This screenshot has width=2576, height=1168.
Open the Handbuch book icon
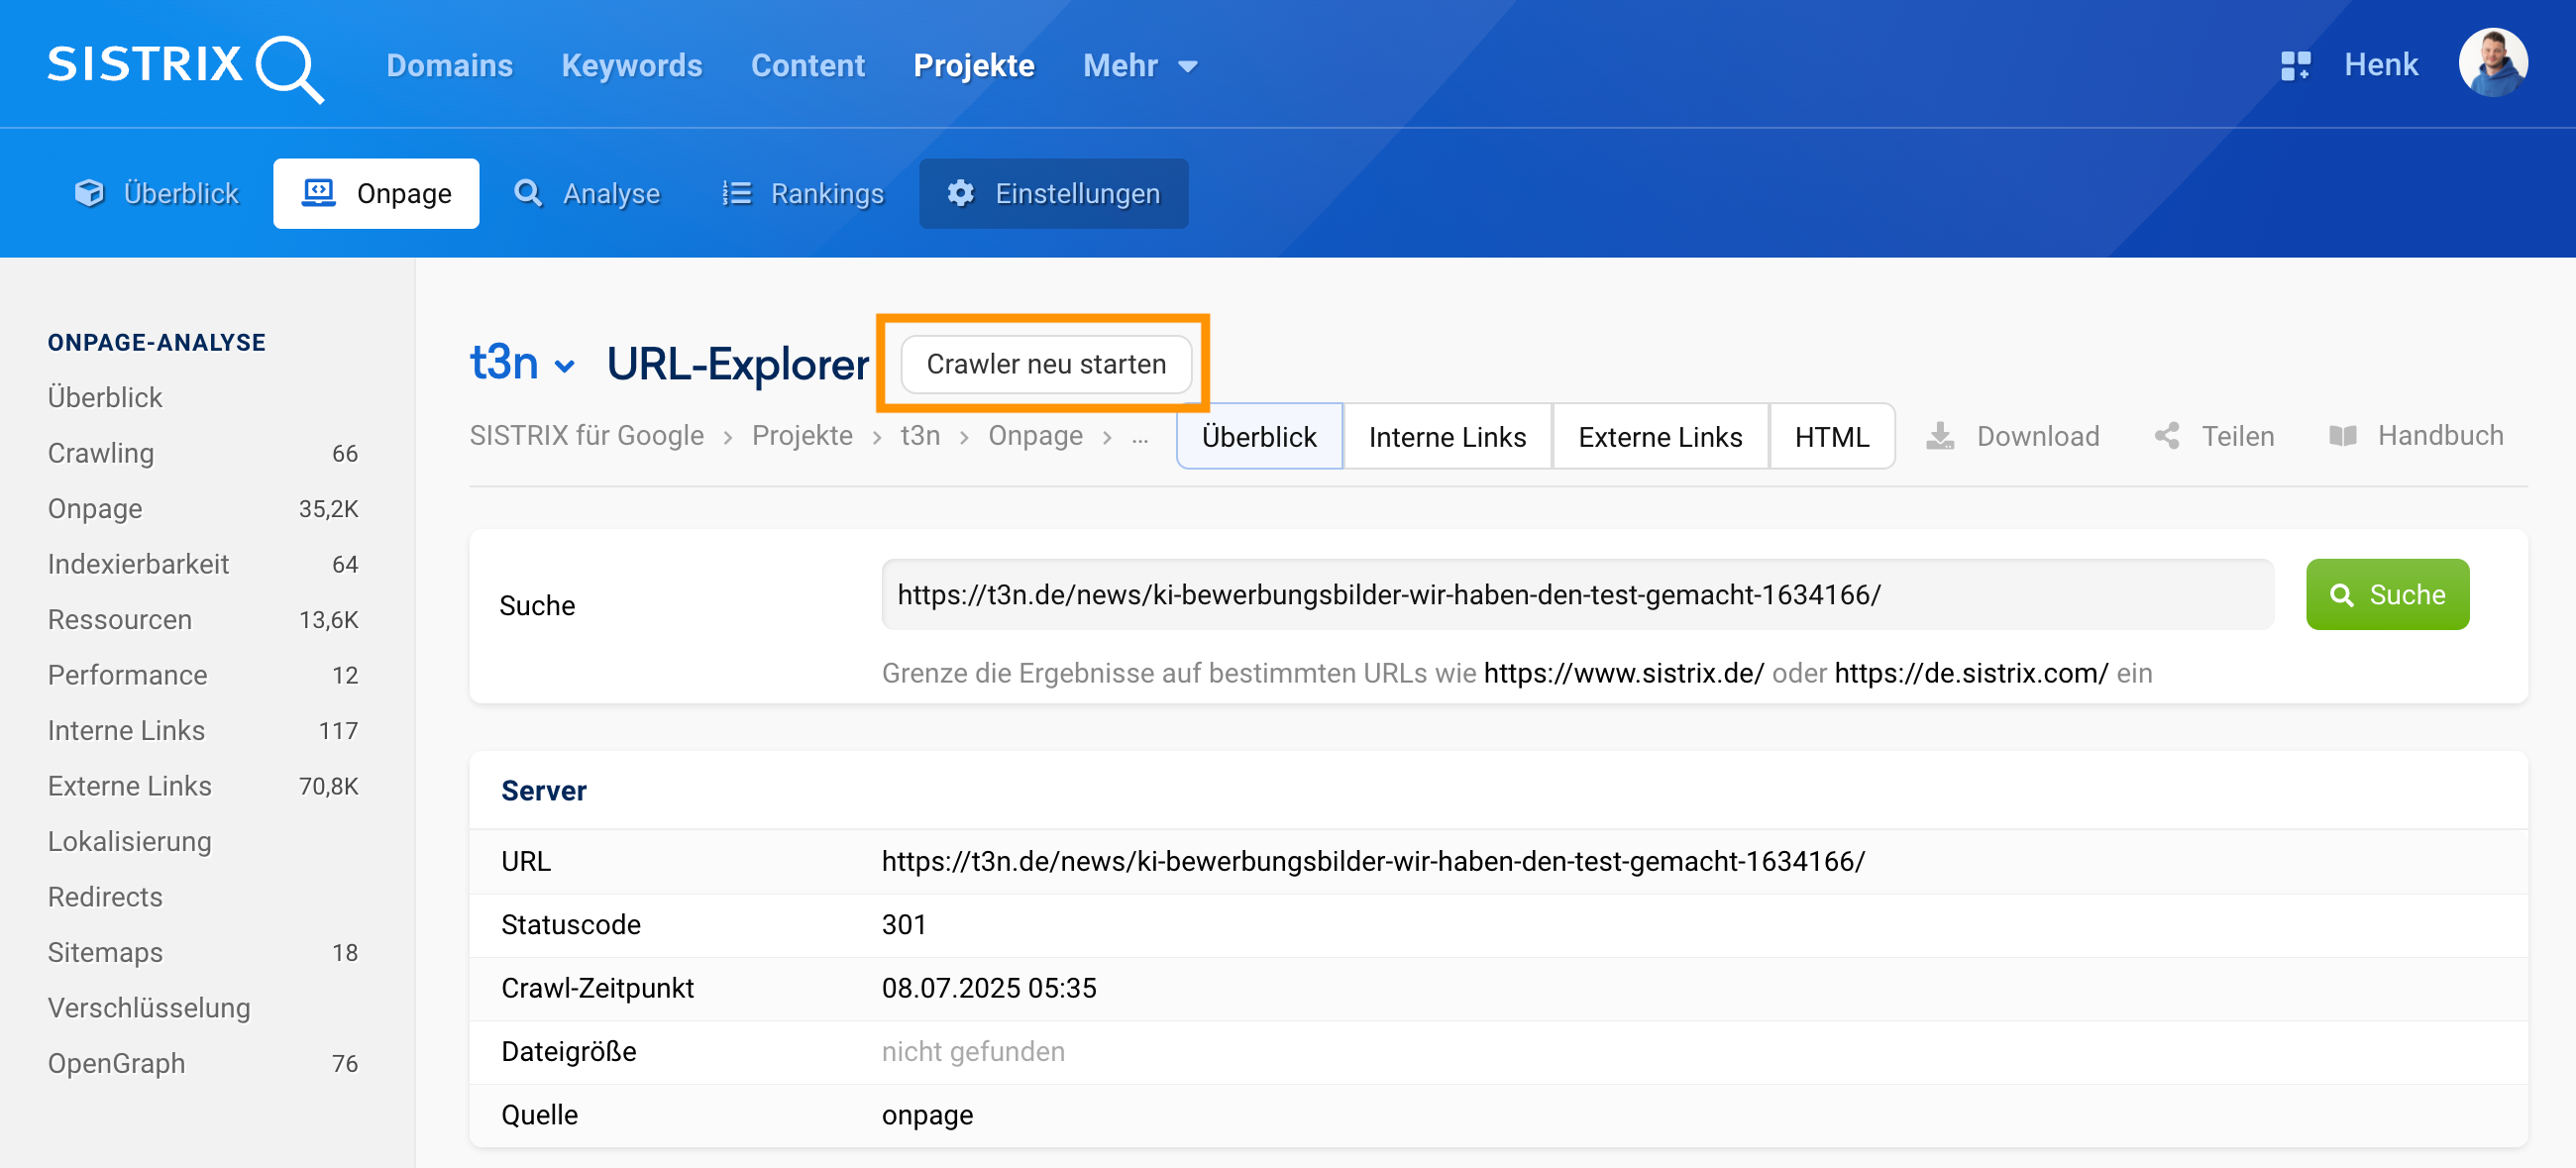[x=2342, y=436]
